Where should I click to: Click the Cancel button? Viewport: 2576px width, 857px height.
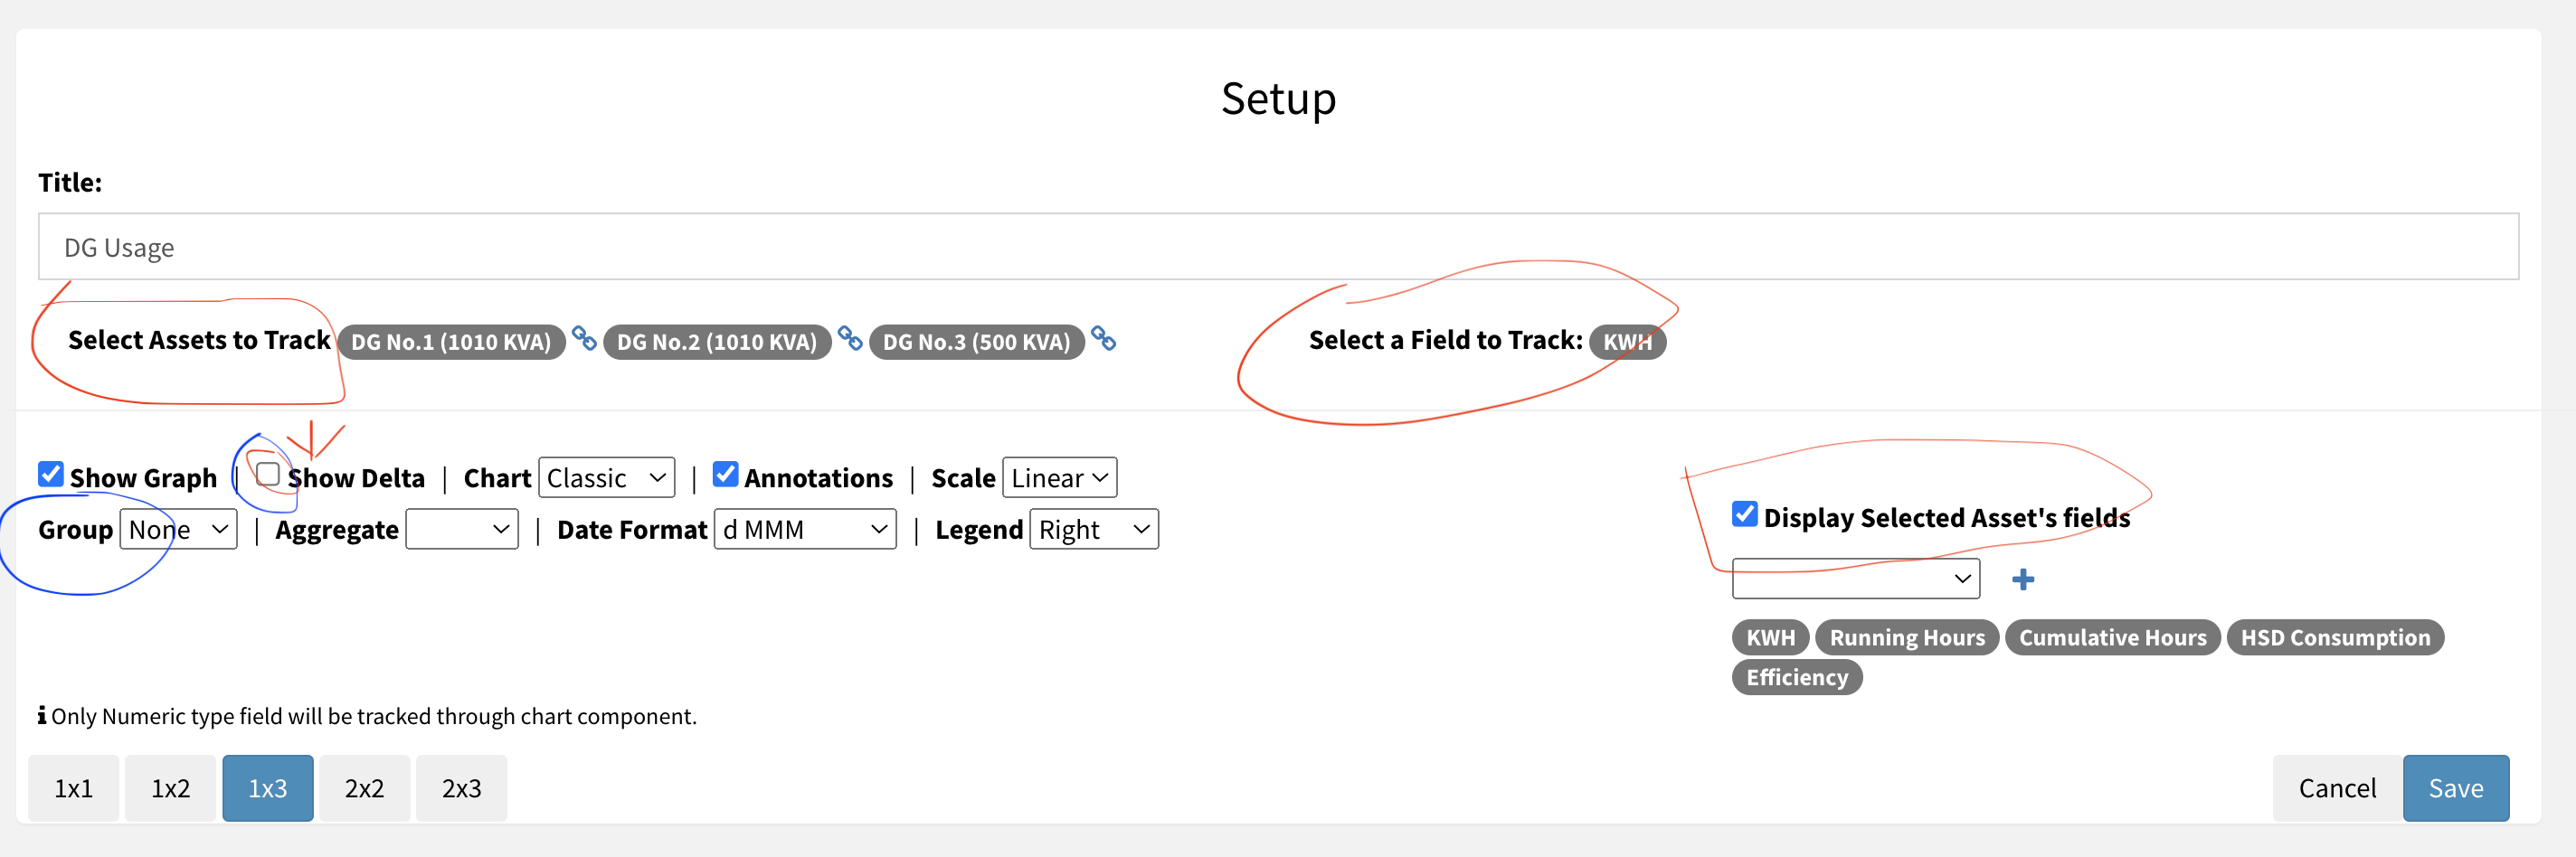2336,787
